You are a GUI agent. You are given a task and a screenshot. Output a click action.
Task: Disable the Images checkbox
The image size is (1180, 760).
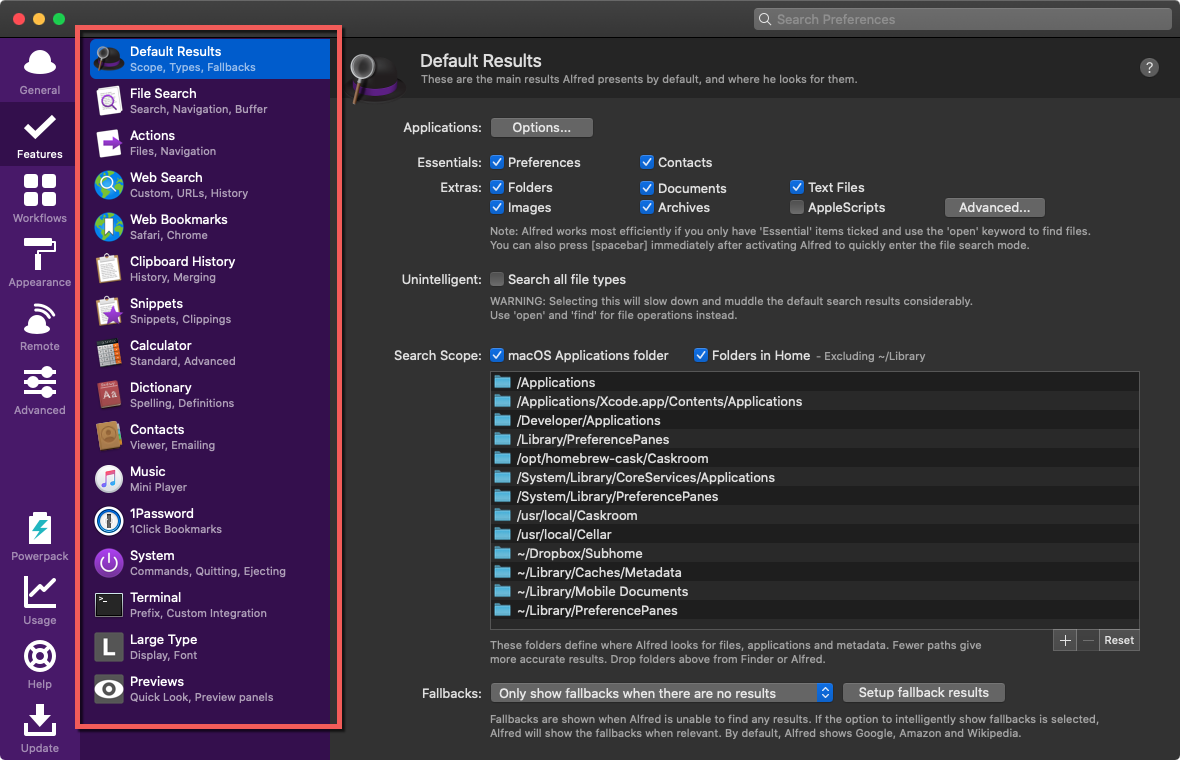click(497, 207)
